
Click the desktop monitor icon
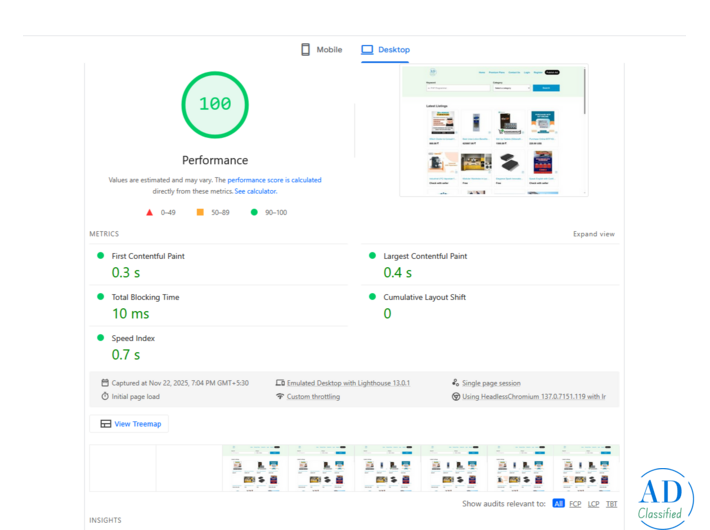point(367,49)
